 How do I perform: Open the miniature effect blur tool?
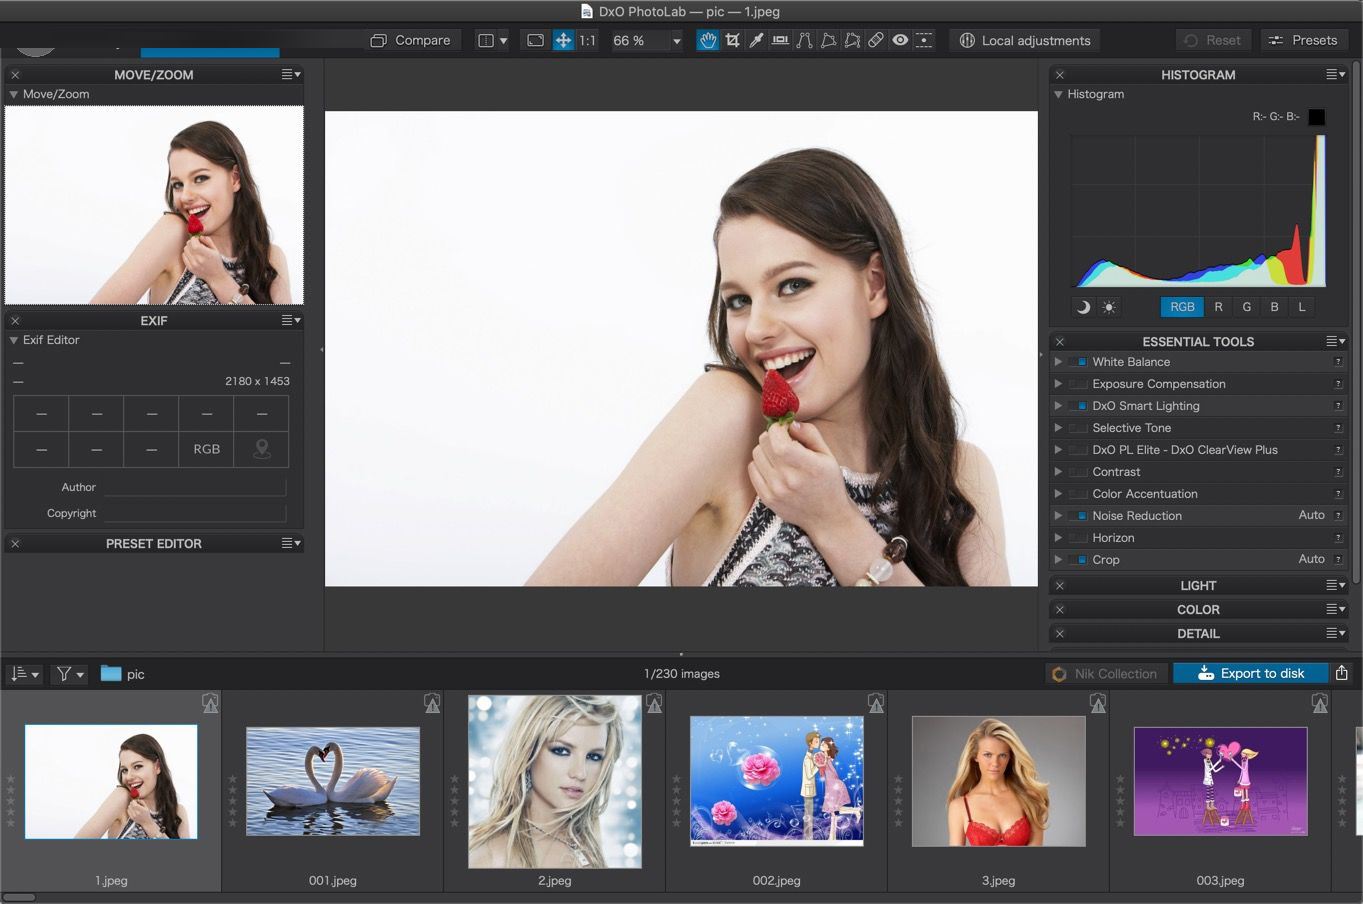pyautogui.click(x=924, y=40)
